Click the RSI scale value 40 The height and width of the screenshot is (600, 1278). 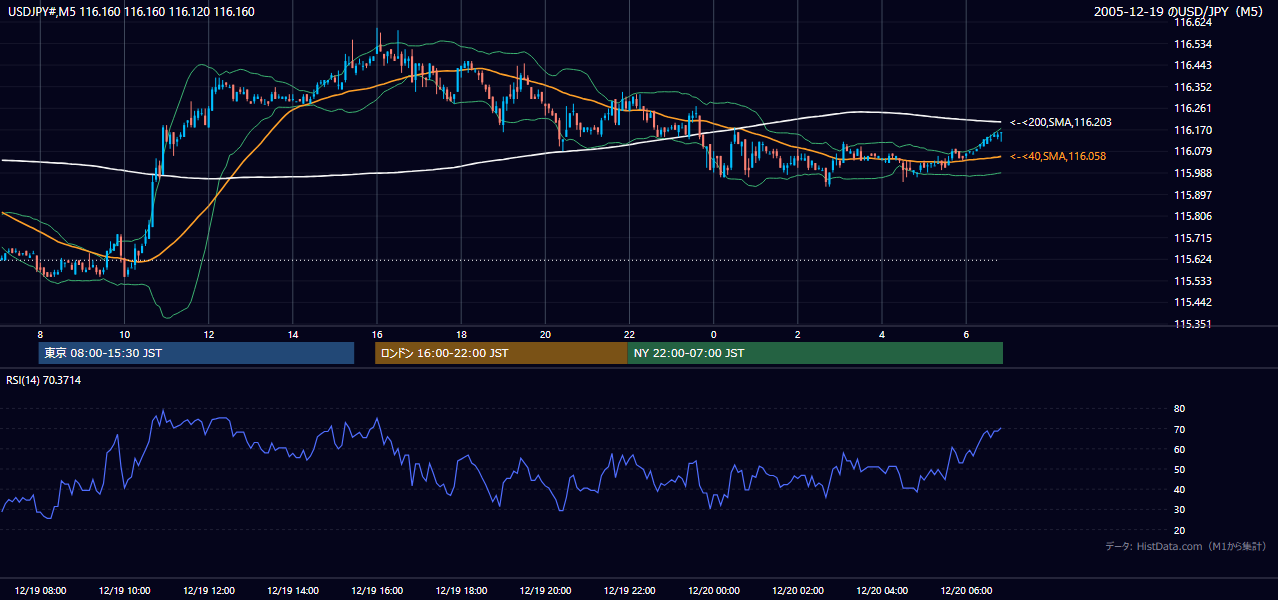point(1179,489)
